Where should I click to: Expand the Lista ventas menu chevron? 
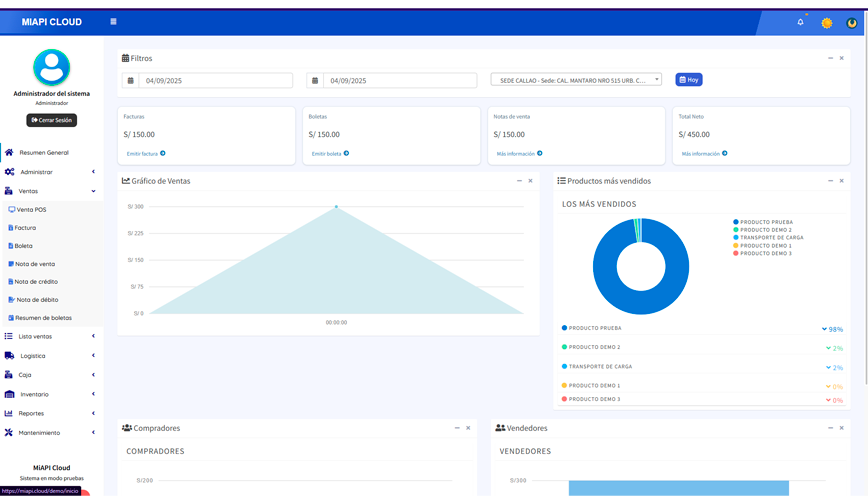[93, 337]
